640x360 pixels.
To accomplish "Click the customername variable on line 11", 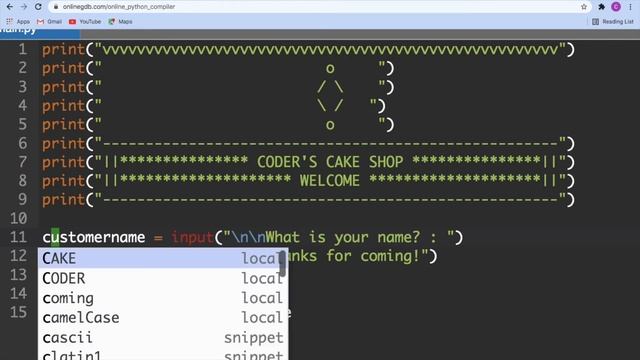I will [x=94, y=237].
